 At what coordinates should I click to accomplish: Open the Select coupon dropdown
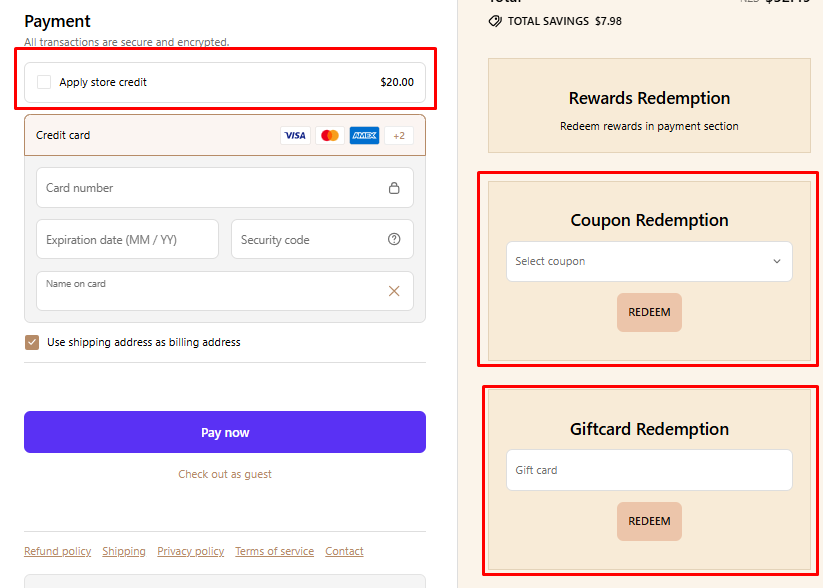click(649, 262)
